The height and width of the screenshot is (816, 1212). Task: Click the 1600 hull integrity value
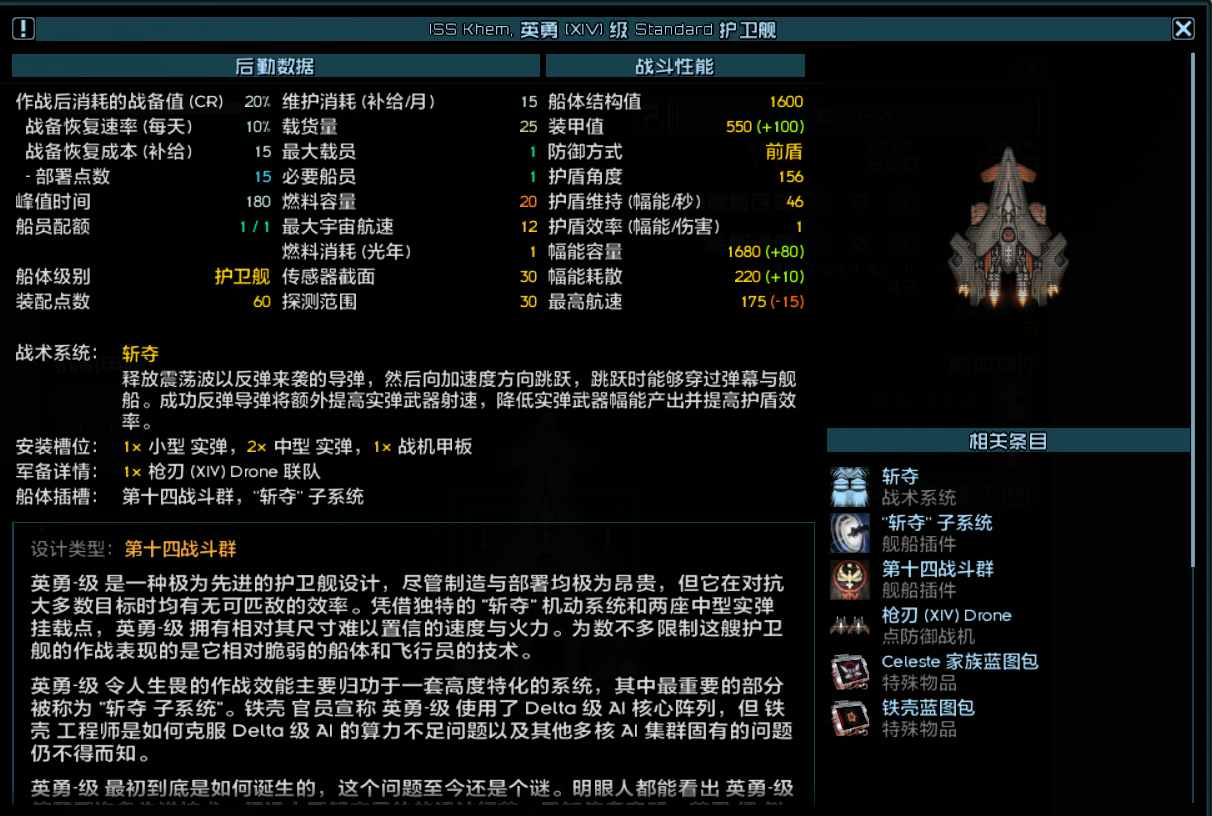coord(786,102)
